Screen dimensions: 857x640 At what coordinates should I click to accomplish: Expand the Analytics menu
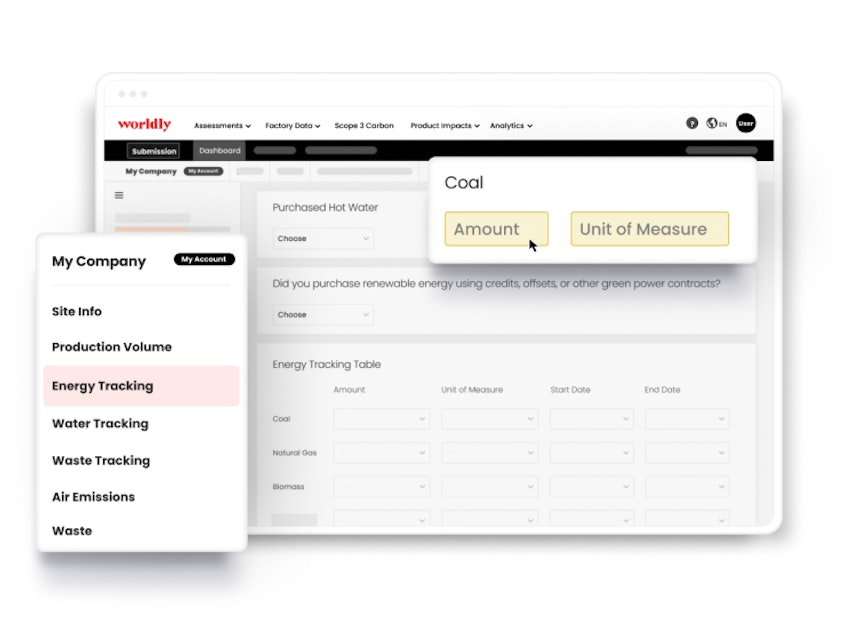click(511, 125)
